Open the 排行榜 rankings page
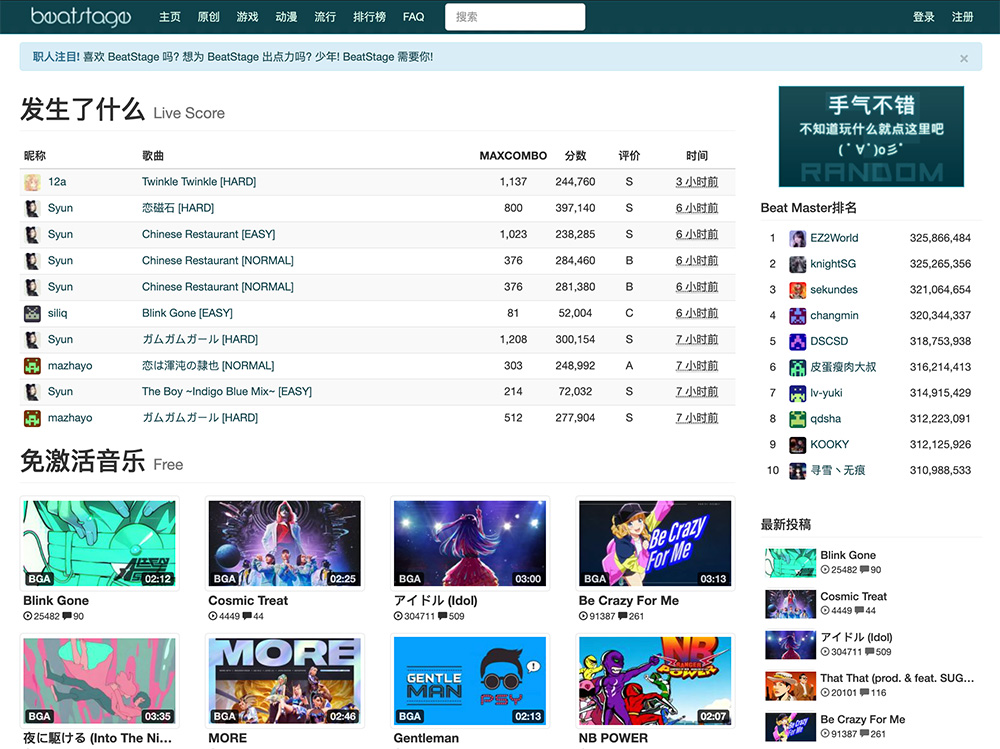 (x=369, y=17)
